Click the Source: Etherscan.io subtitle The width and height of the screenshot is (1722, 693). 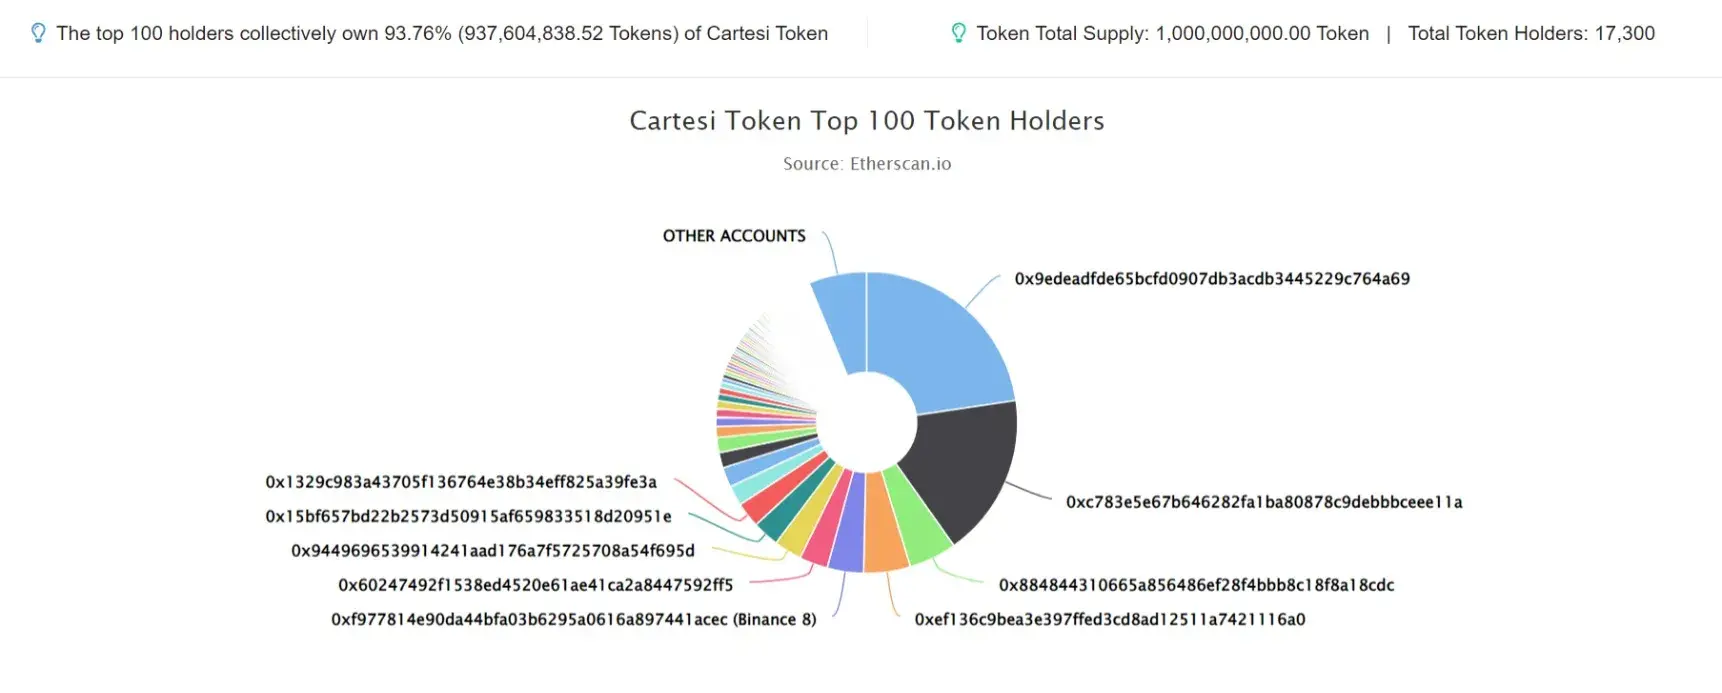(x=867, y=164)
